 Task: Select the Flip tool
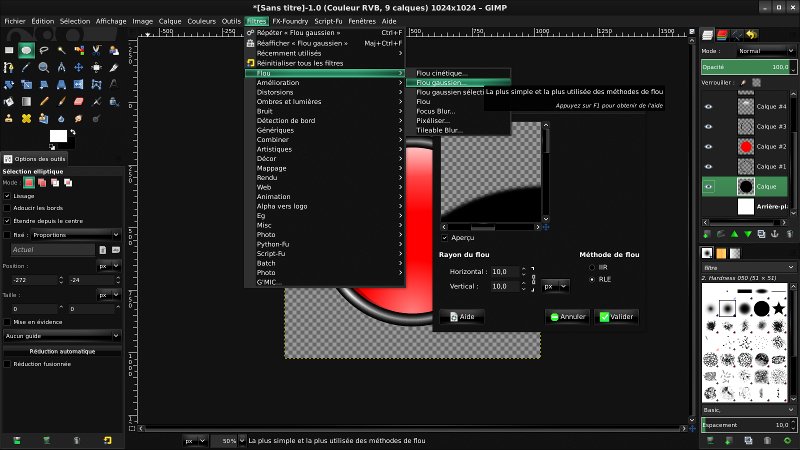click(x=79, y=85)
